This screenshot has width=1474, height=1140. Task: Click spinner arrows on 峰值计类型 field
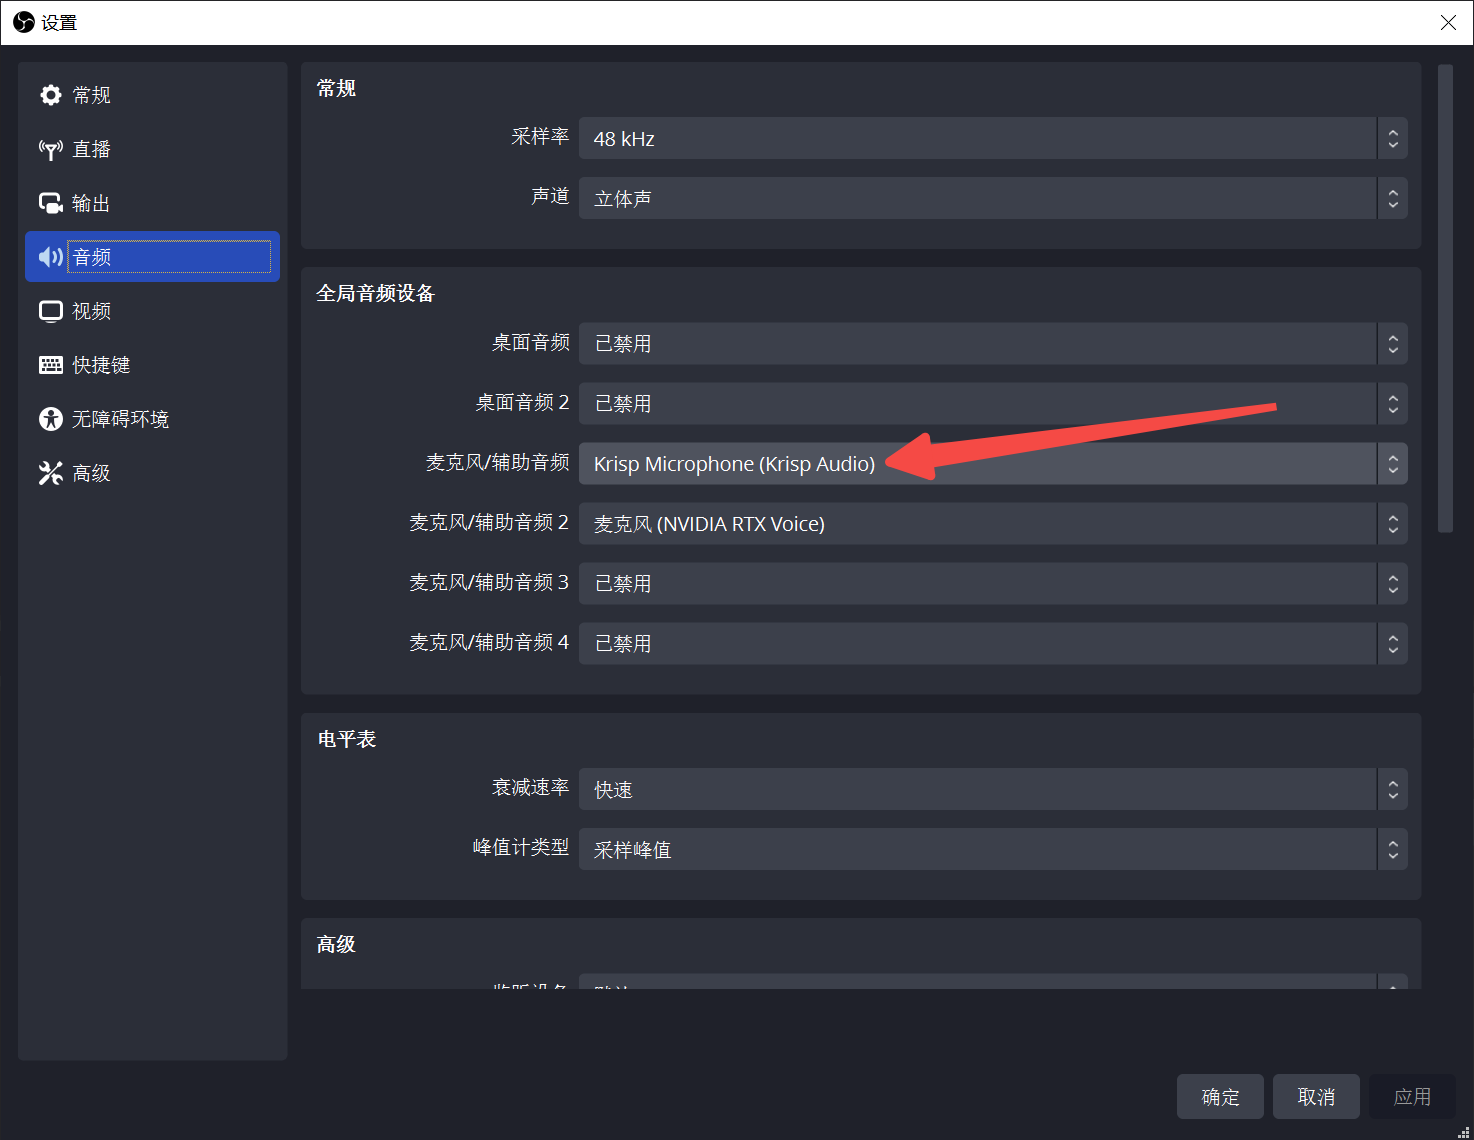[x=1393, y=849]
